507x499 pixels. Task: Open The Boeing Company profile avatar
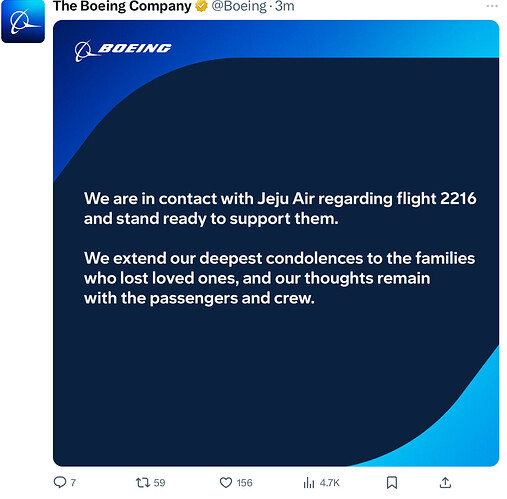point(23,21)
